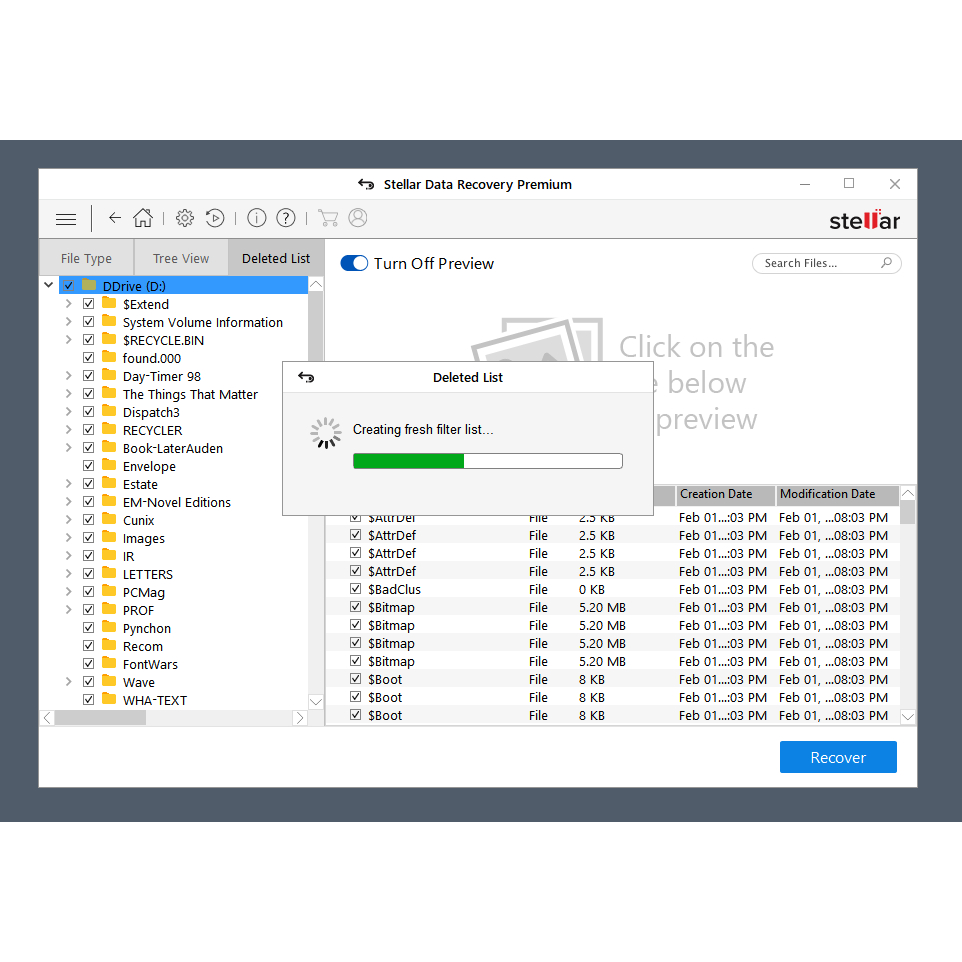Click the resume recovery icon
The height and width of the screenshot is (962, 962).
(215, 218)
